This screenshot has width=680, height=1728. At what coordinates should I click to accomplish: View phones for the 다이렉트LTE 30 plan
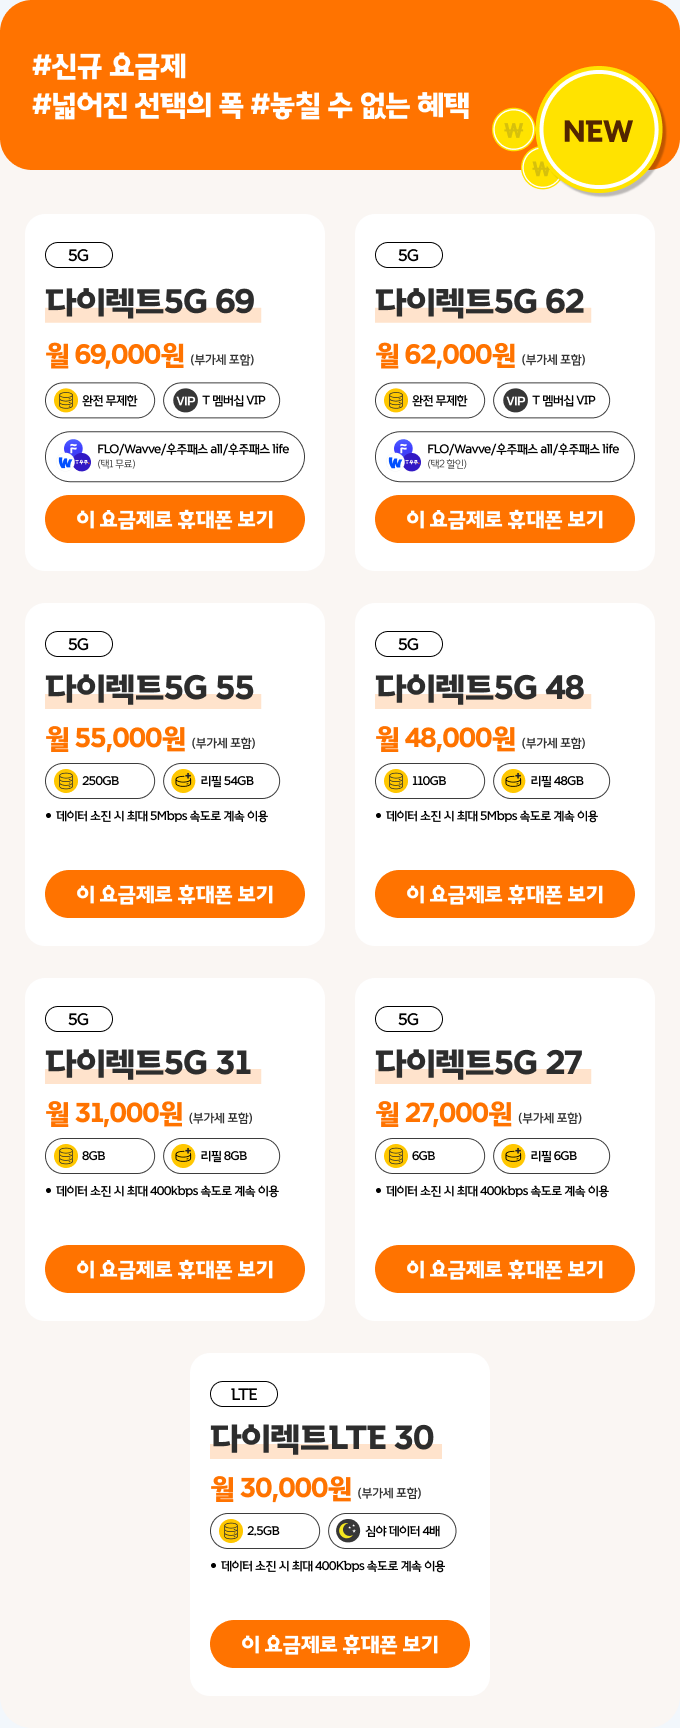[x=340, y=1644]
